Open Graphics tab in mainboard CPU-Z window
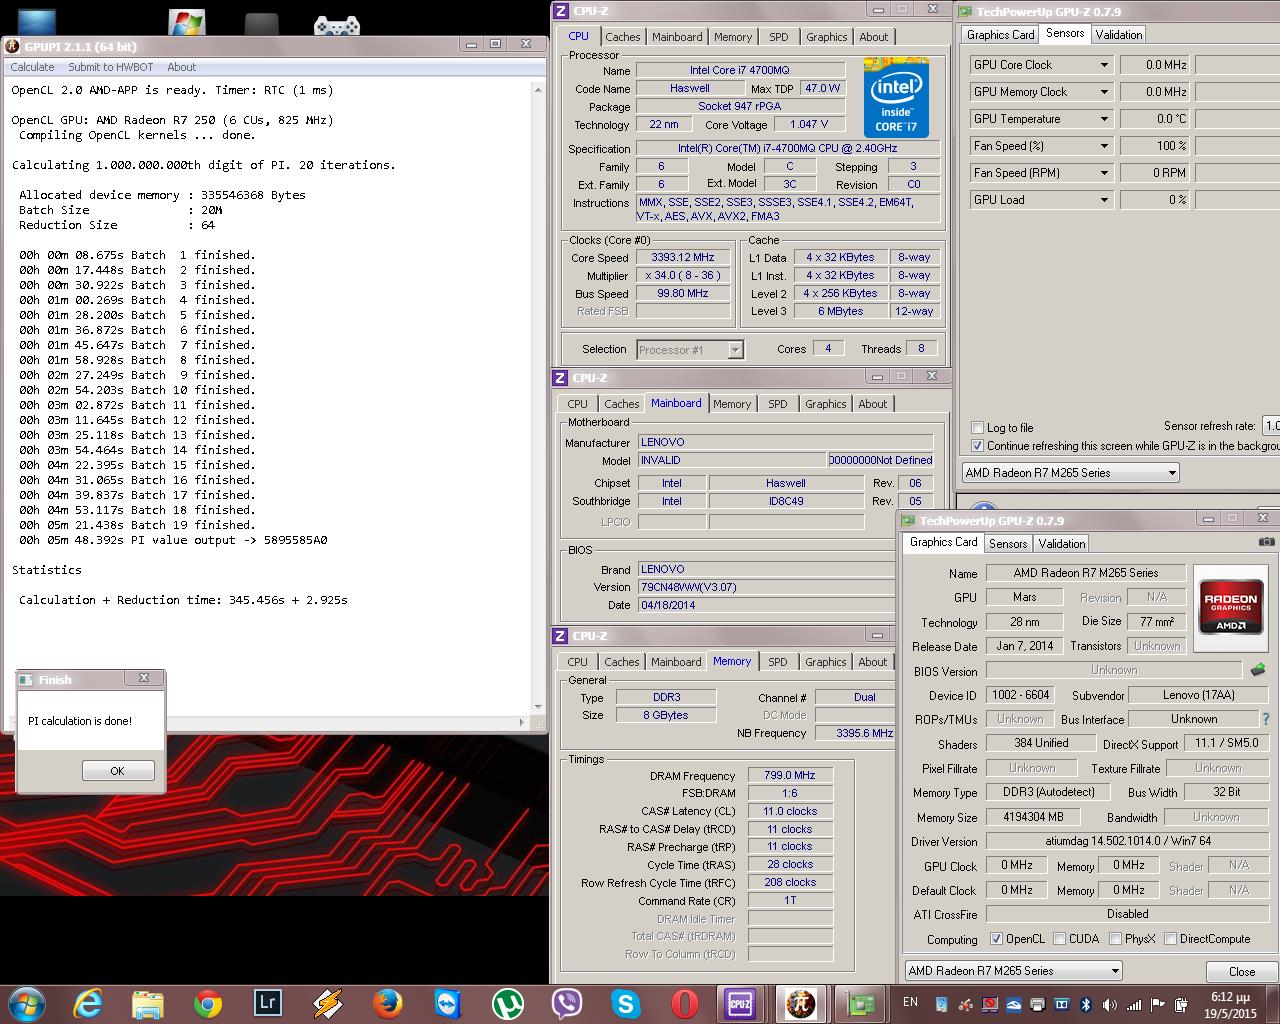The image size is (1280, 1024). click(x=825, y=404)
